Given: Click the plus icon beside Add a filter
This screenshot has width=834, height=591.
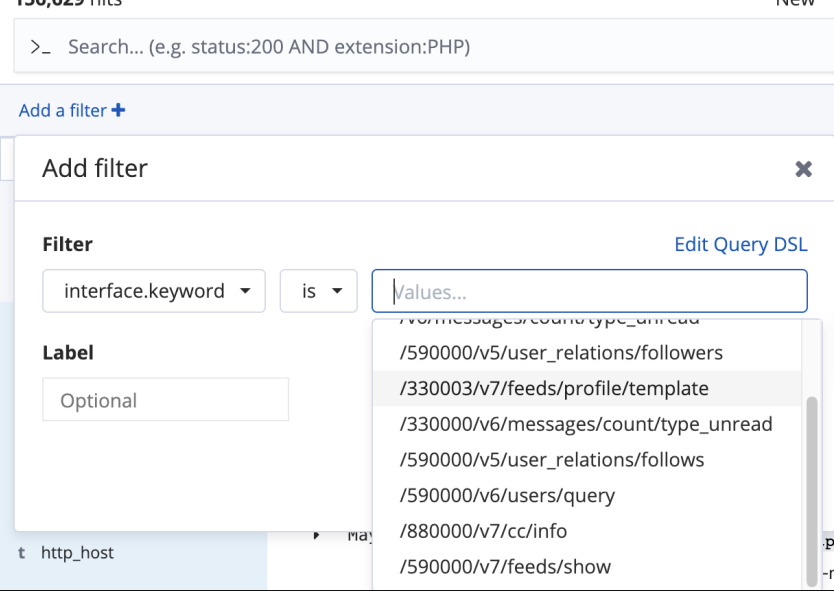Looking at the screenshot, I should click(x=119, y=111).
